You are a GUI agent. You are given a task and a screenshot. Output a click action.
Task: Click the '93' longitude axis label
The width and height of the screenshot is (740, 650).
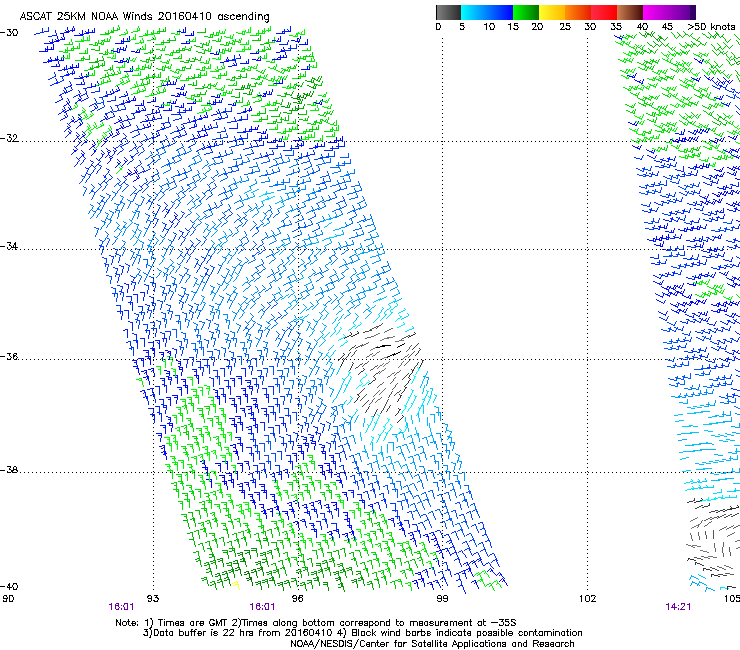pyautogui.click(x=153, y=599)
